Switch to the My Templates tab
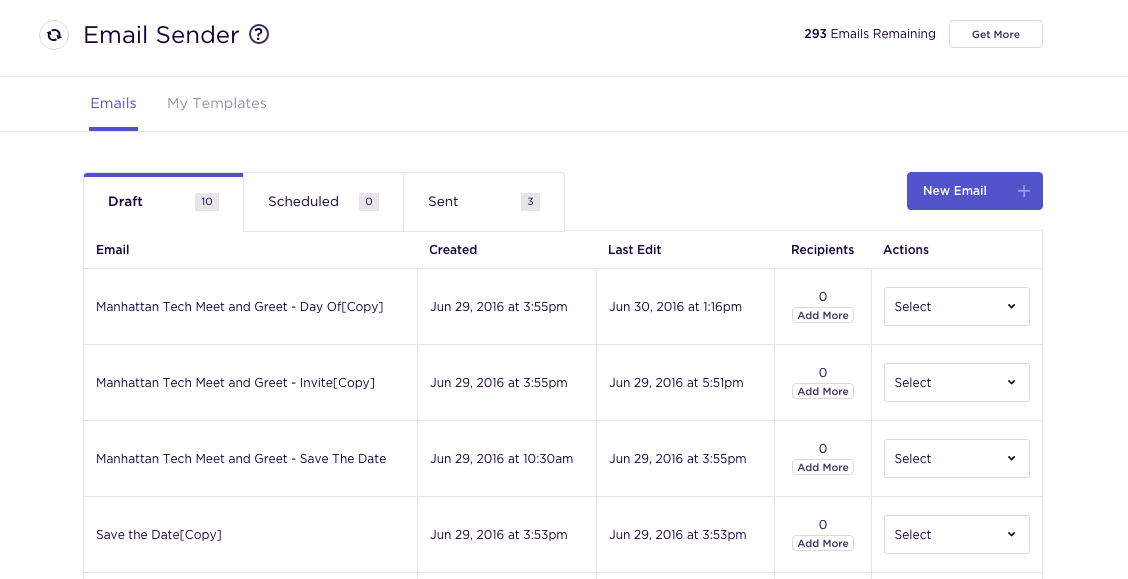Image resolution: width=1128 pixels, height=579 pixels. 217,104
